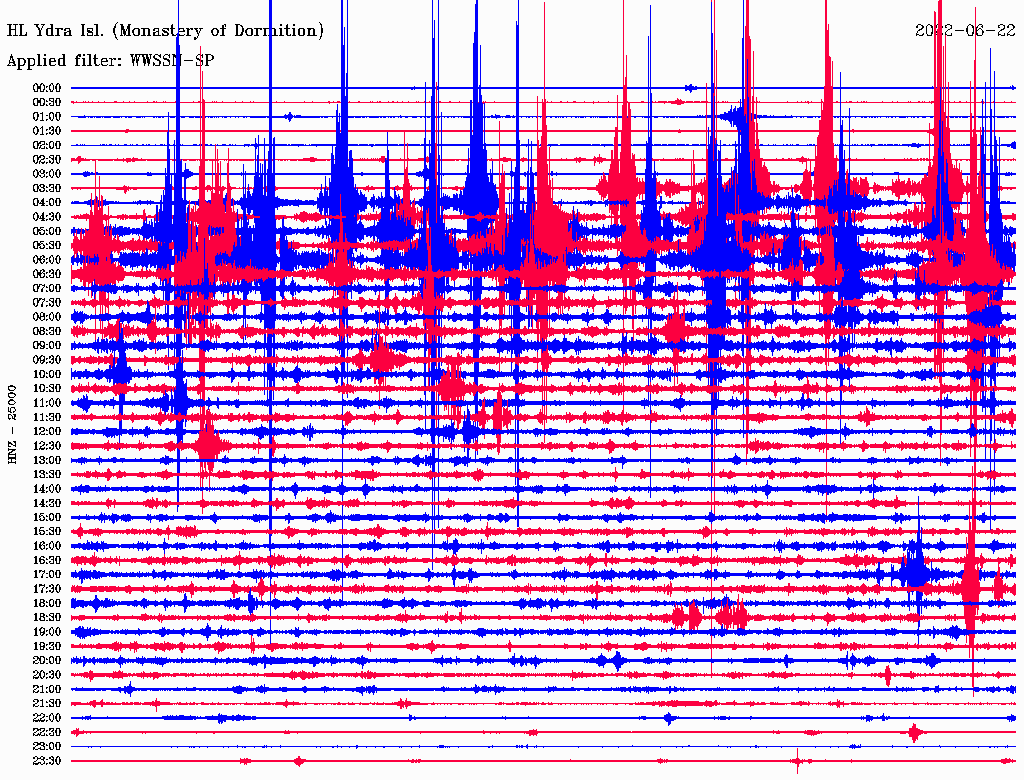Image resolution: width=1024 pixels, height=780 pixels.
Task: Select the 18:30 time label
Action: pos(47,617)
